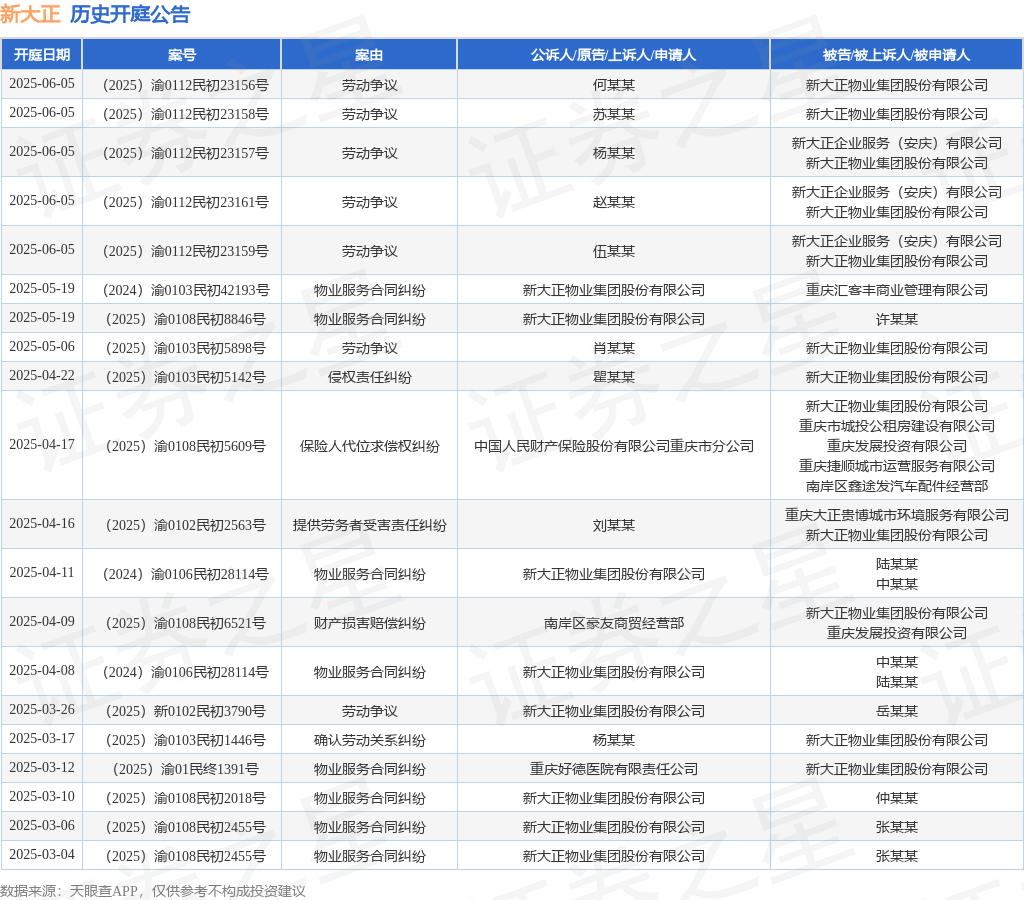Select case number 渝0102民初2563号
Image resolution: width=1024 pixels, height=900 pixels.
(185, 525)
